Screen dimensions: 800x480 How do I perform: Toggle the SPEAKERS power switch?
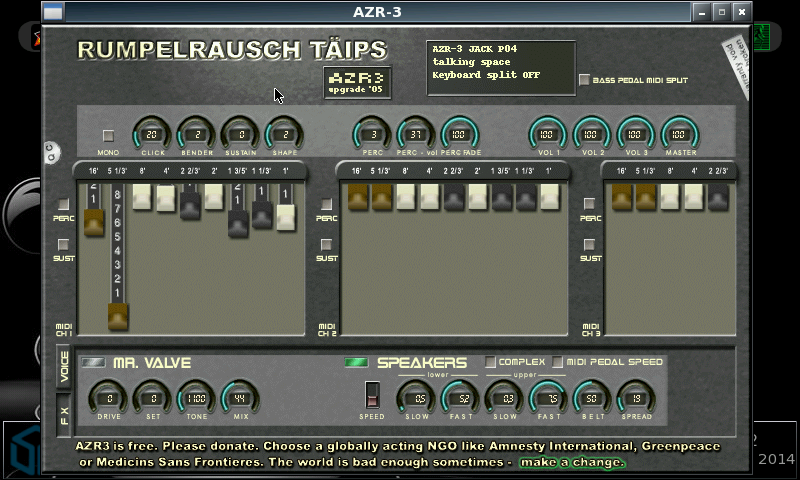point(356,362)
